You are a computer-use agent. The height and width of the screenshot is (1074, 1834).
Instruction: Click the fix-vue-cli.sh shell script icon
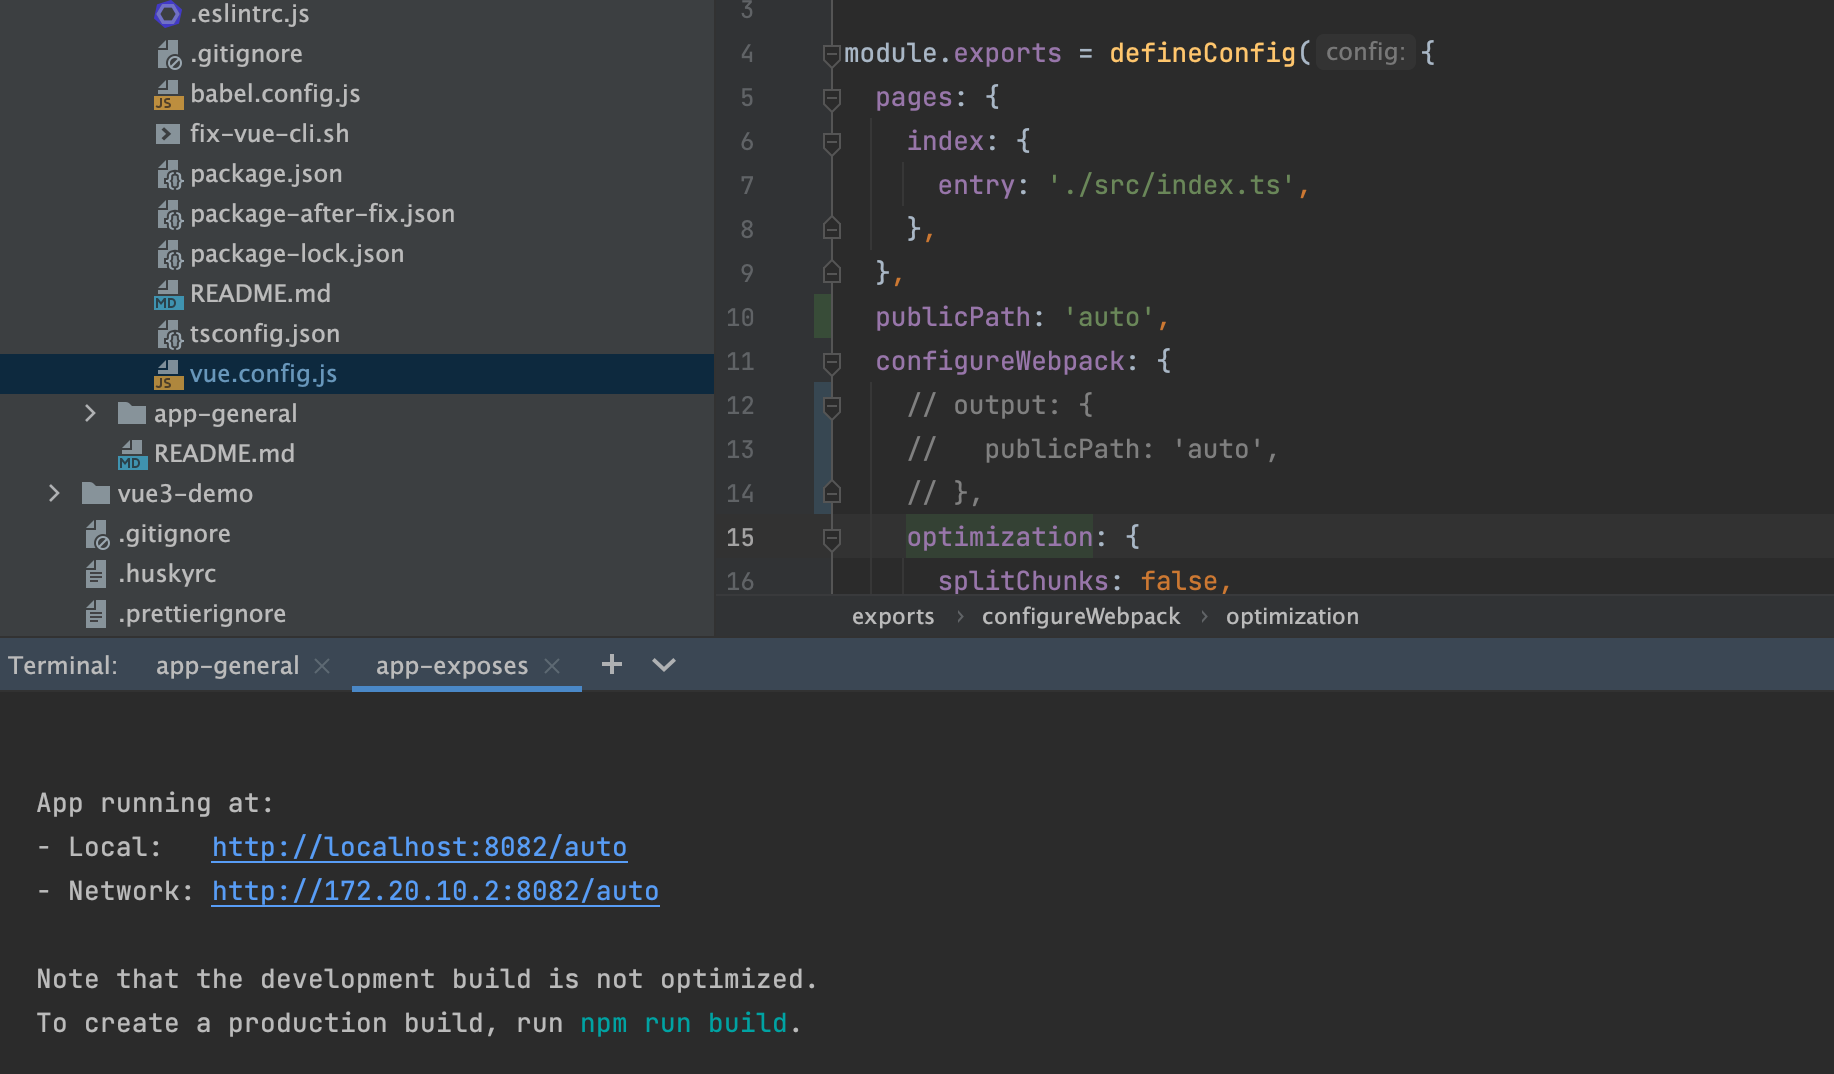168,134
